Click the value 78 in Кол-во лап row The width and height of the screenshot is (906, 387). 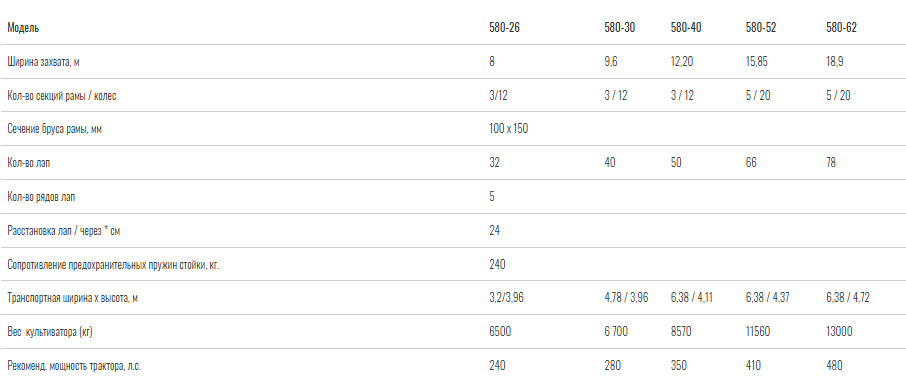pos(831,163)
